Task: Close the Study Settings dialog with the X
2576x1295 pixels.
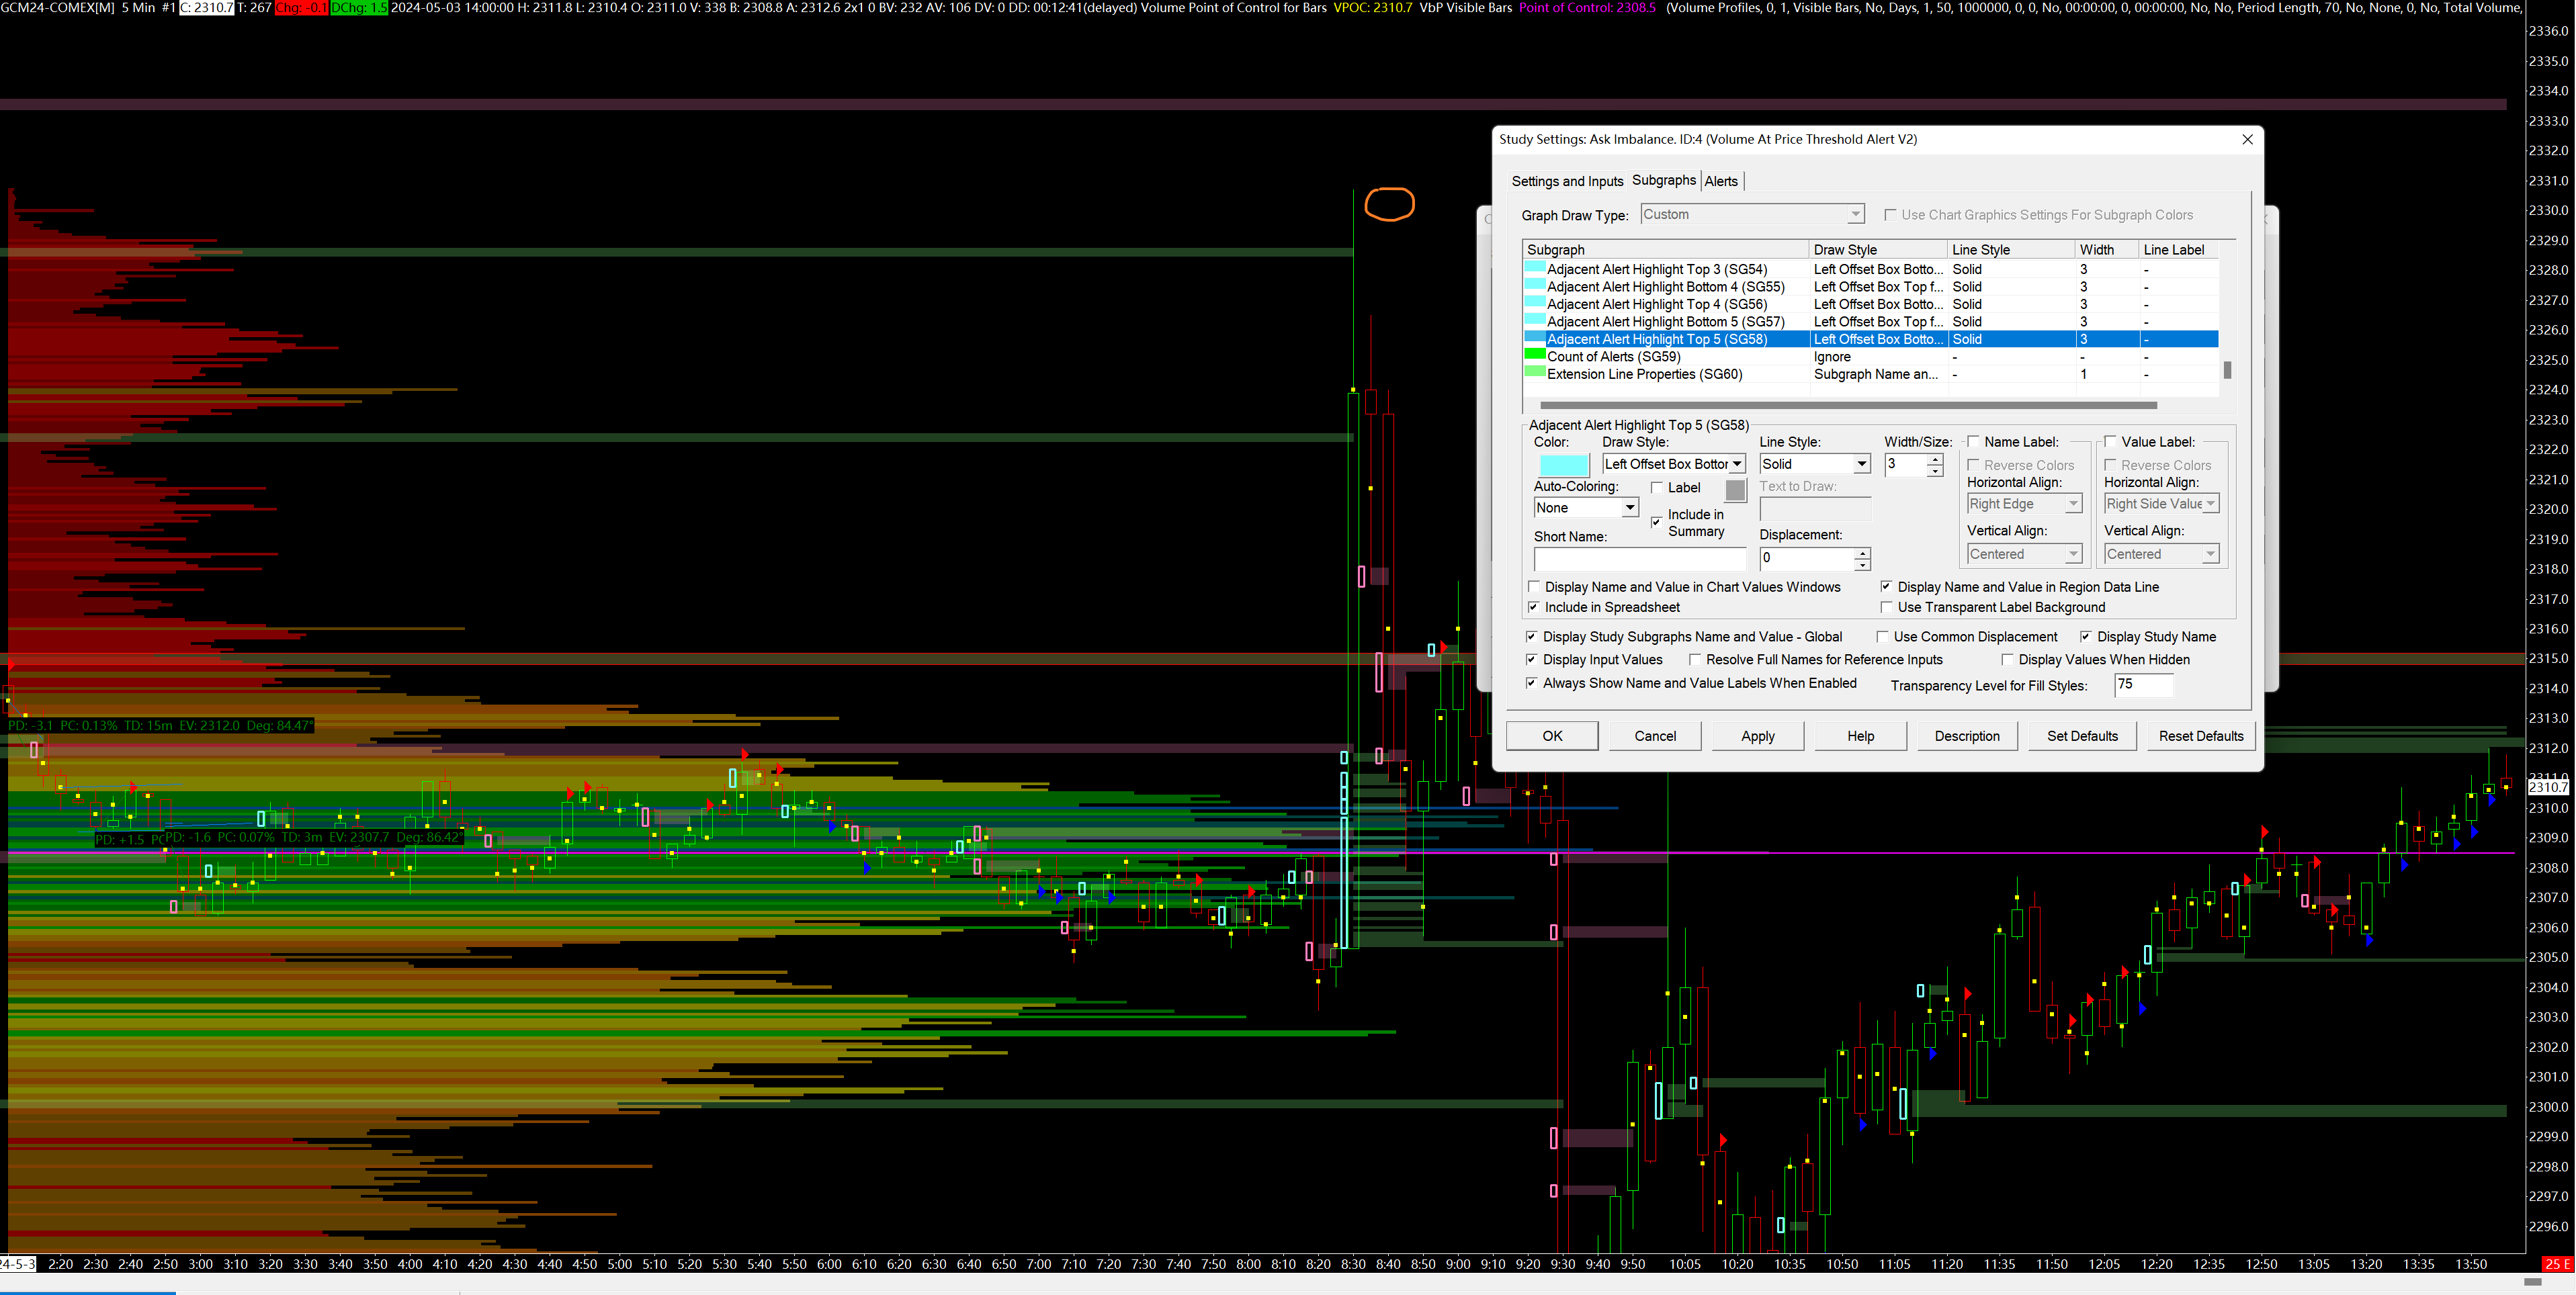Action: [x=2246, y=139]
